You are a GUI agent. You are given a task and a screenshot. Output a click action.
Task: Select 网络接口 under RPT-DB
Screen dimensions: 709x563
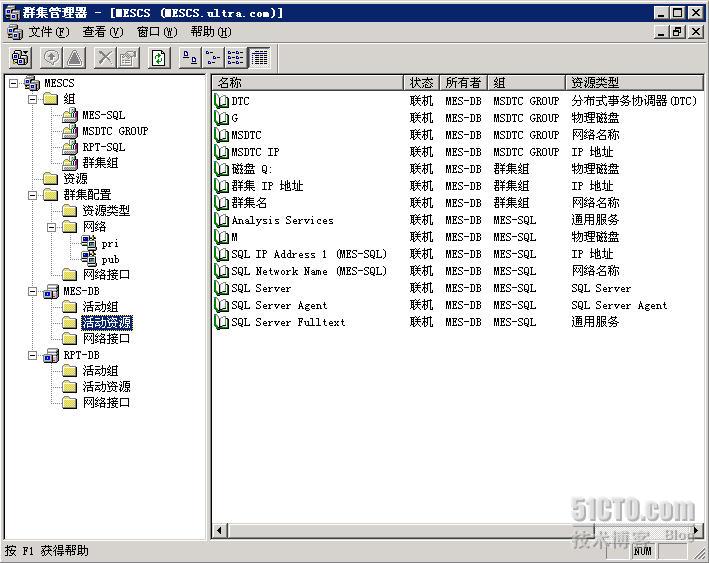pyautogui.click(x=107, y=403)
